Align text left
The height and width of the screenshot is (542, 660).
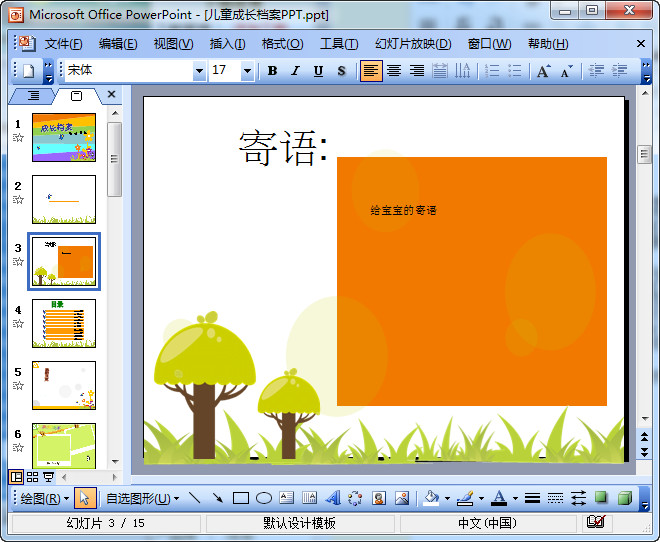point(371,71)
